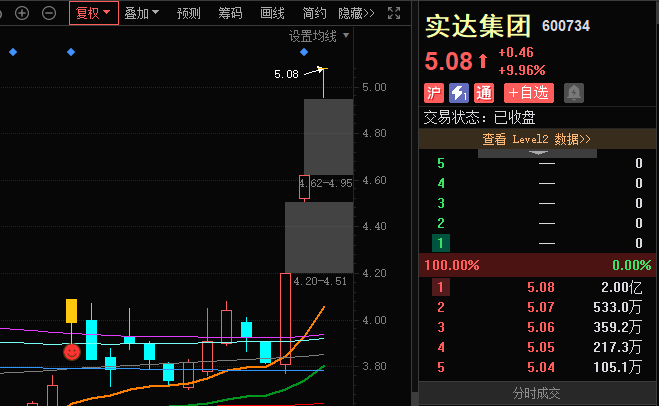Click the 沪 market badge
Screen dimensions: 659x406
(434, 93)
